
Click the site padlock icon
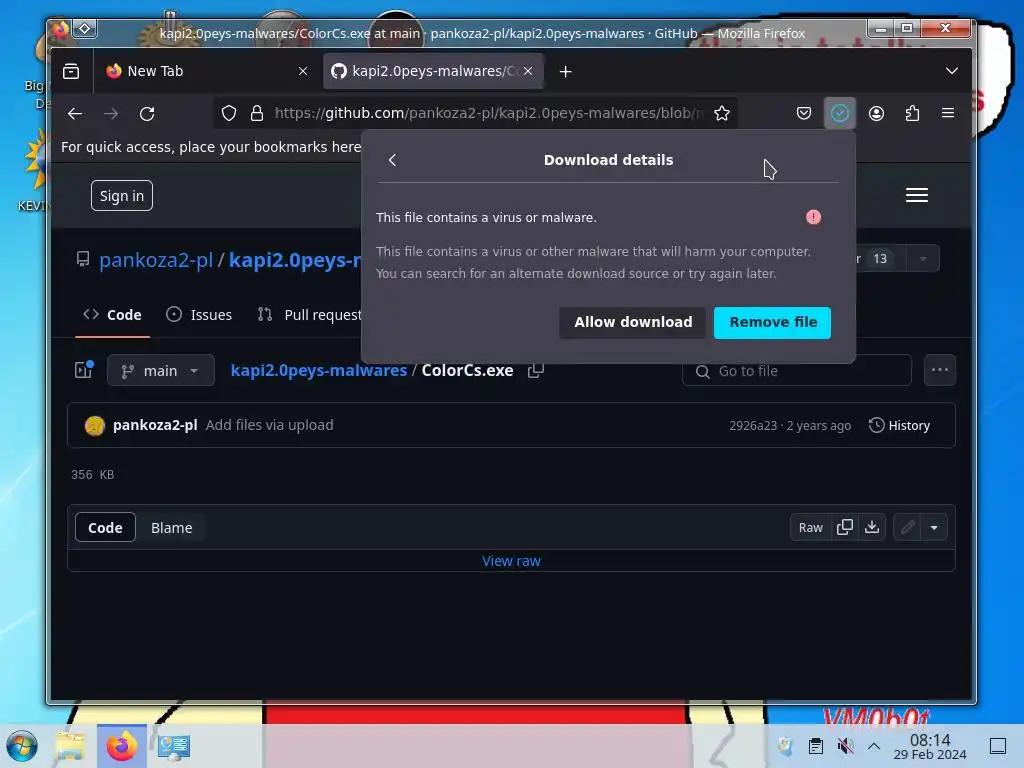257,114
